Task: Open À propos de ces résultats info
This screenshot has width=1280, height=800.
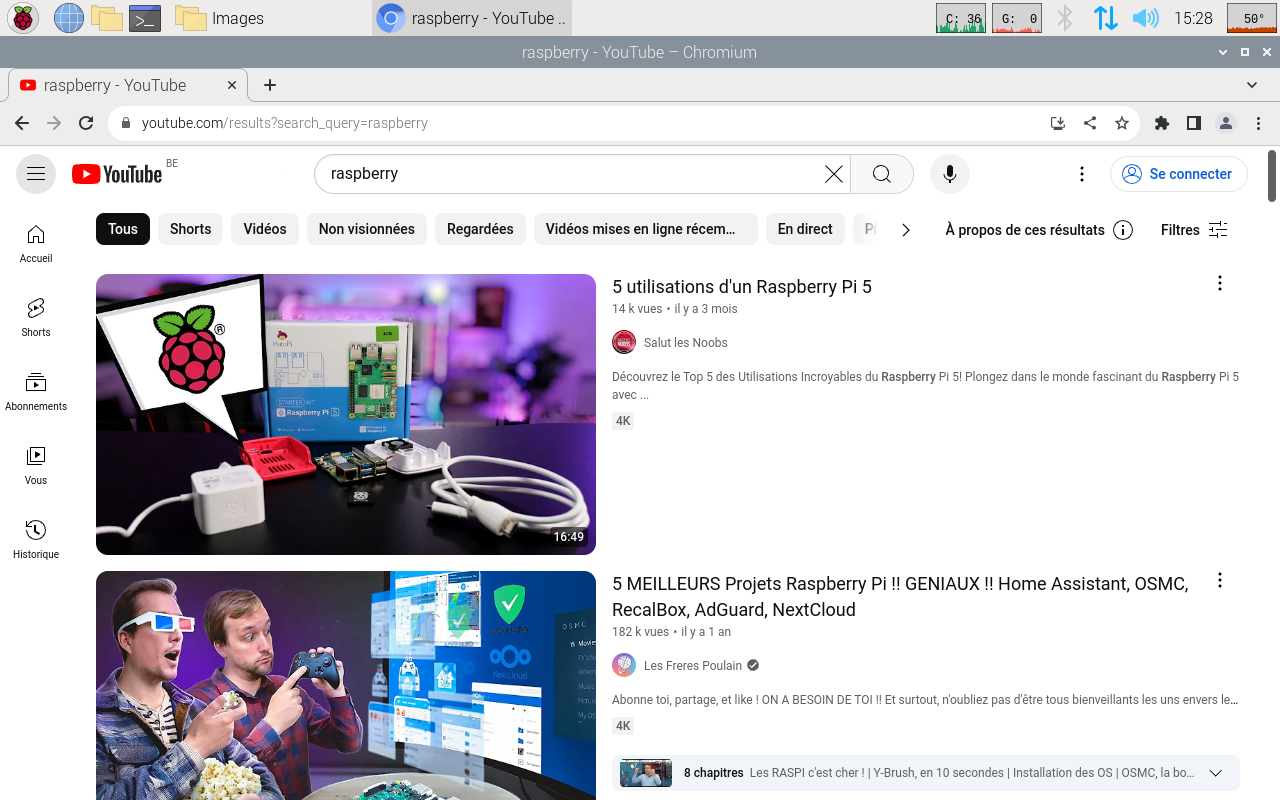Action: (x=1039, y=230)
